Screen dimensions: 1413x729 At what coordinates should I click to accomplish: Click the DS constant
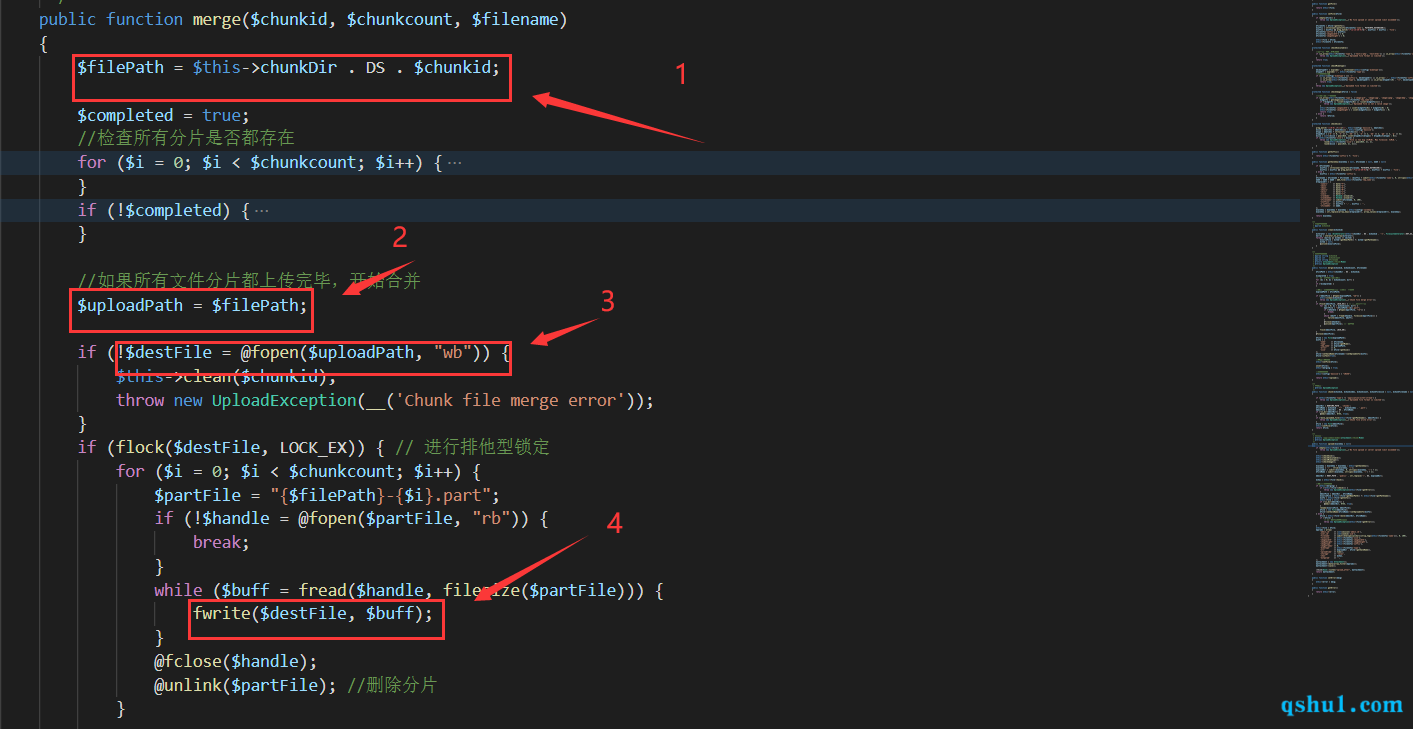[x=375, y=67]
